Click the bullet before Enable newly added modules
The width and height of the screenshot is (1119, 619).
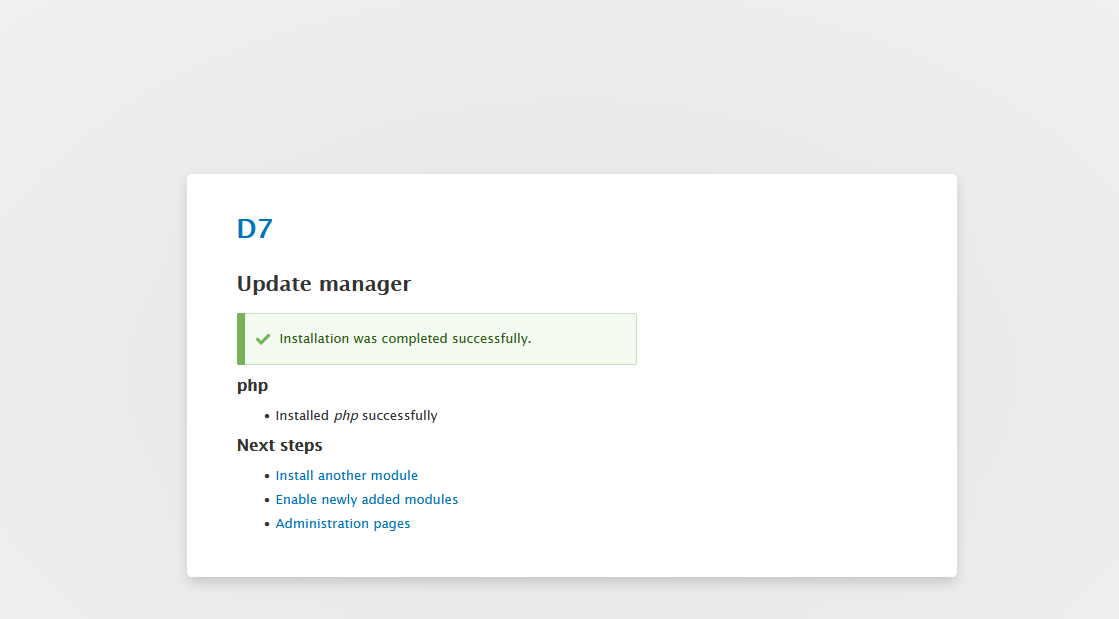[267, 500]
